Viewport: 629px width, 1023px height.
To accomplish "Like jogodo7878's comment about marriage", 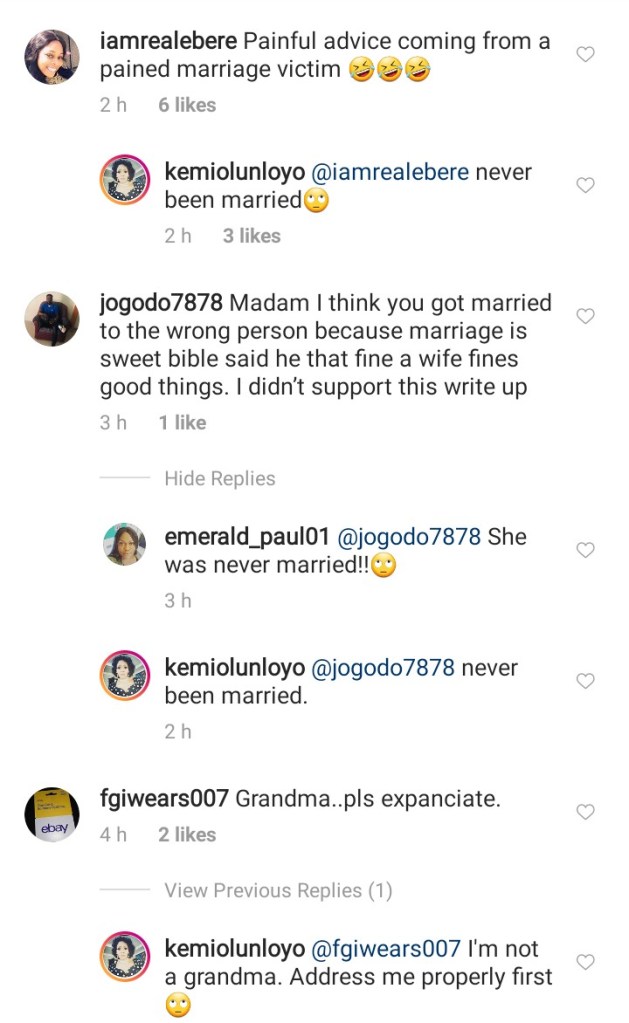I will pos(586,317).
